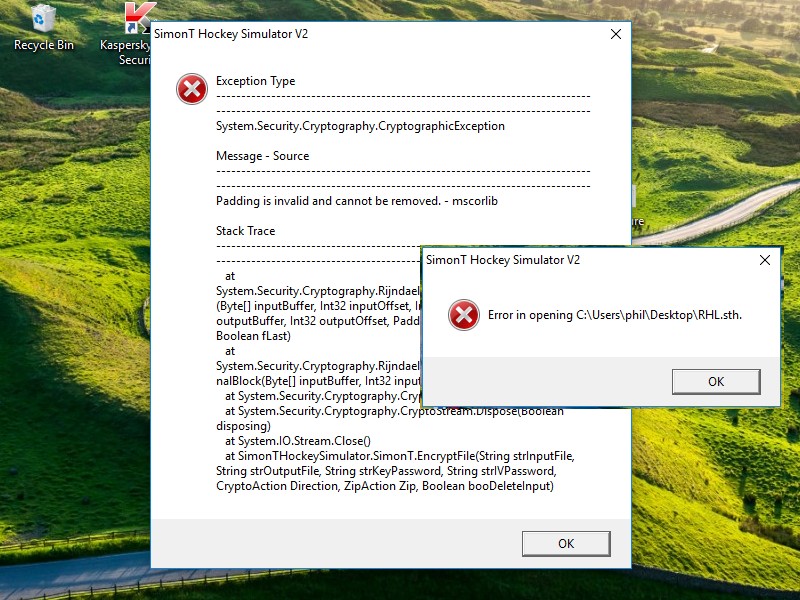The width and height of the screenshot is (800, 600).
Task: Click the 'Recycle Bin' text label
Action: (43, 45)
